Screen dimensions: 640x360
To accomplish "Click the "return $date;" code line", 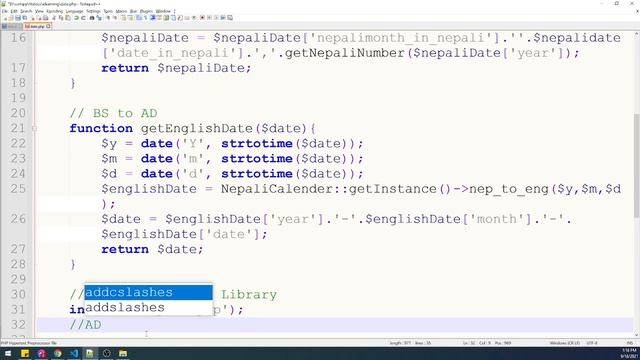I will tap(152, 249).
